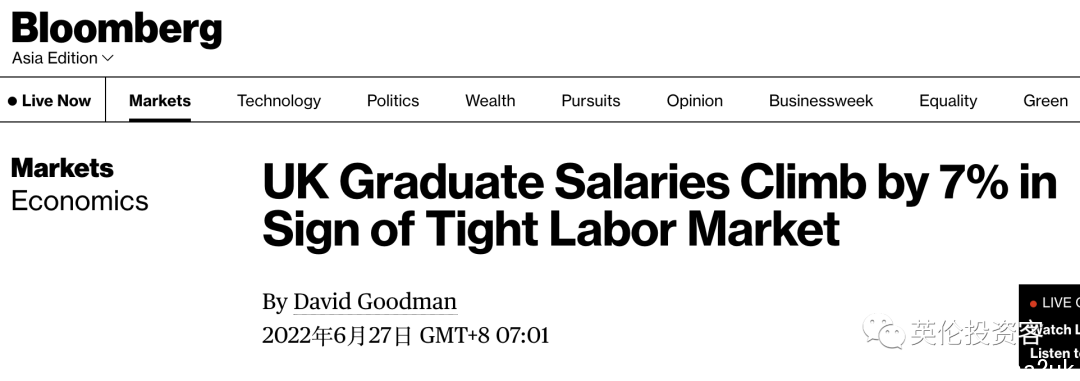Viewport: 1080px width, 381px height.
Task: Click the Bloomberg logo
Action: tap(117, 29)
